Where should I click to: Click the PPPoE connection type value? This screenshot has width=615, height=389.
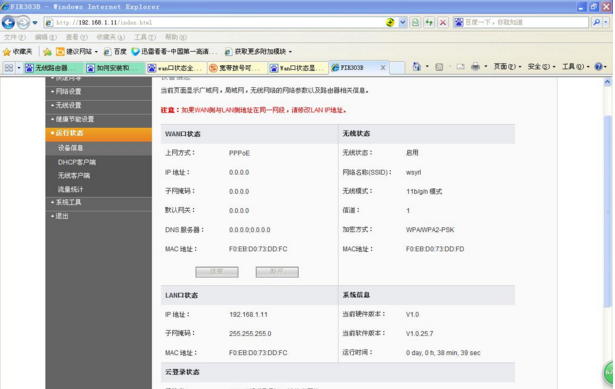[239, 153]
